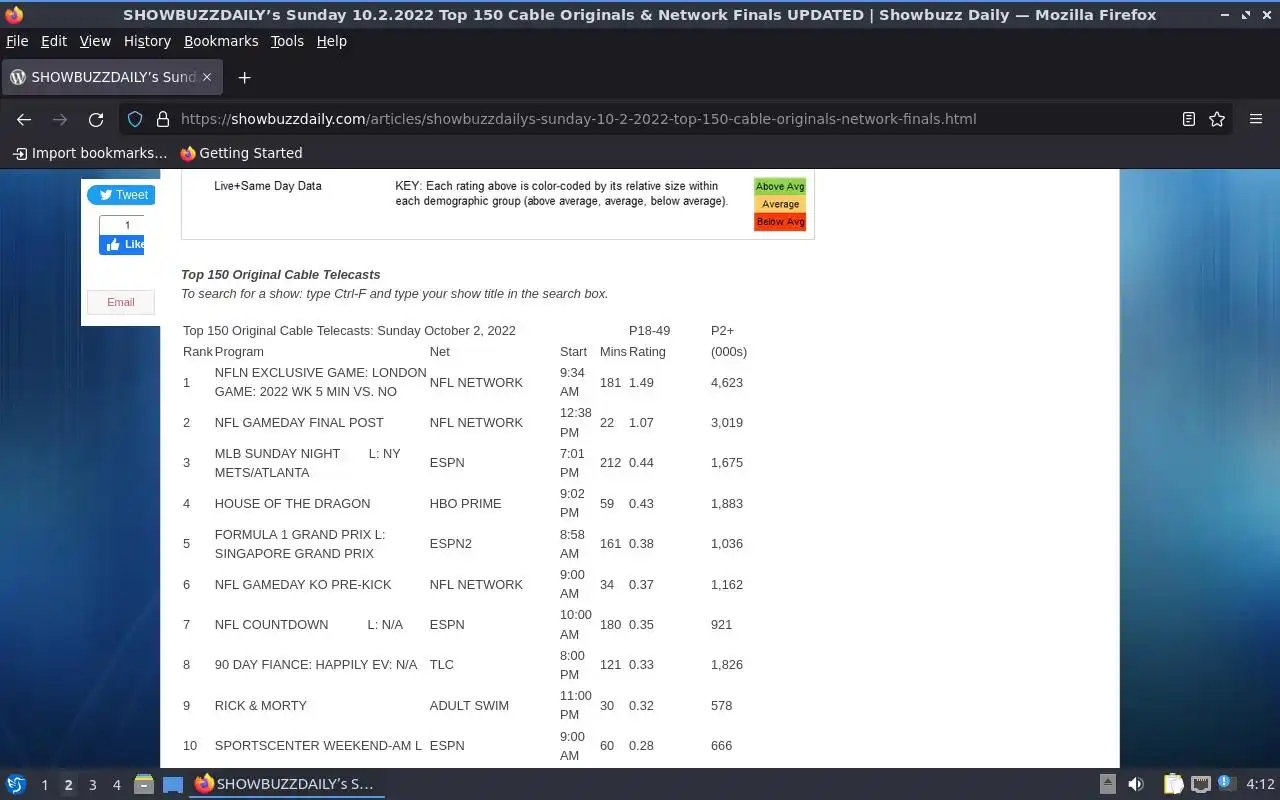Focus Firefox SHOWBUZZDAILY taskbar window button
The height and width of the screenshot is (800, 1280).
tap(287, 784)
